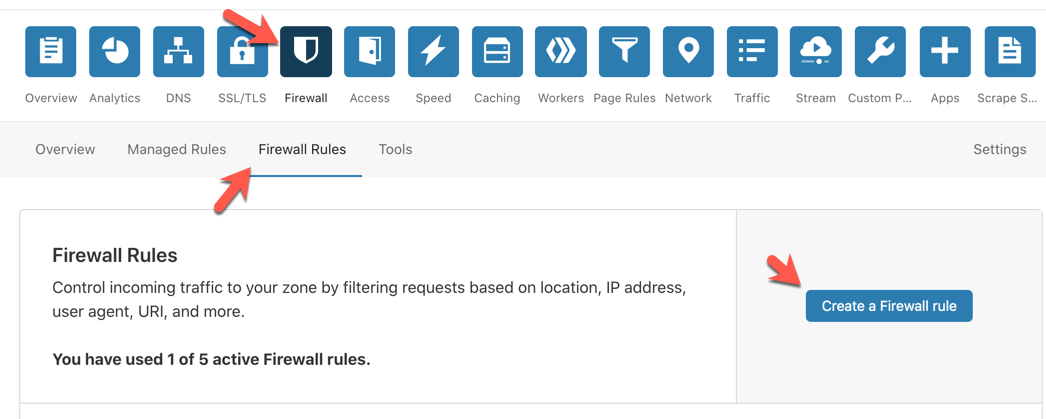Open the firewall Settings link
Screen dimensions: 1046x419
tap(999, 149)
